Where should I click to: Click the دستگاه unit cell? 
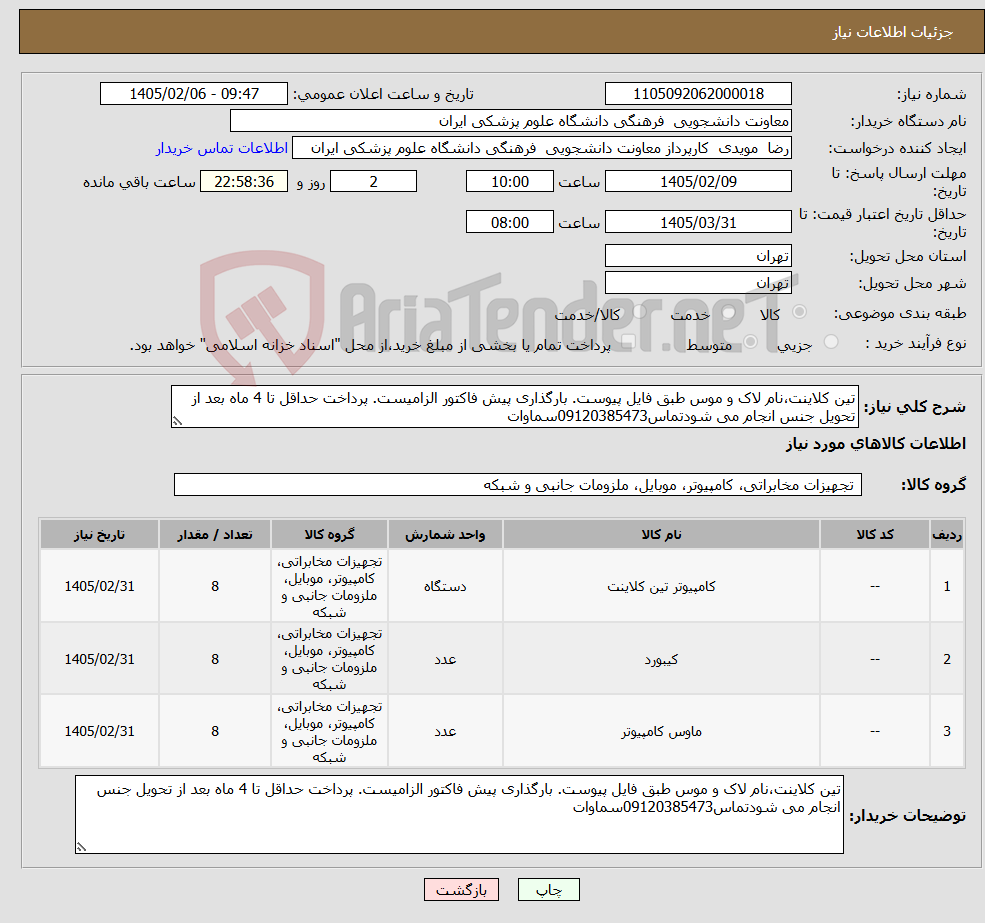point(445,586)
